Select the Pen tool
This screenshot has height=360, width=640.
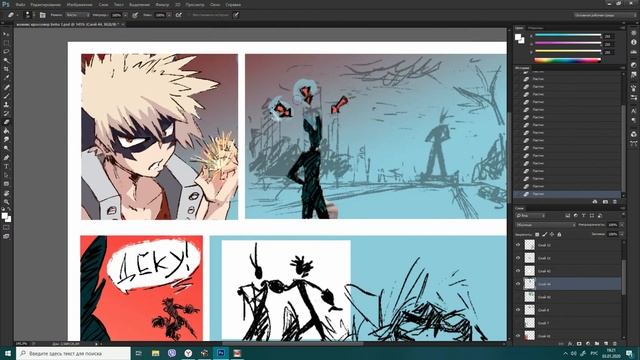click(6, 158)
